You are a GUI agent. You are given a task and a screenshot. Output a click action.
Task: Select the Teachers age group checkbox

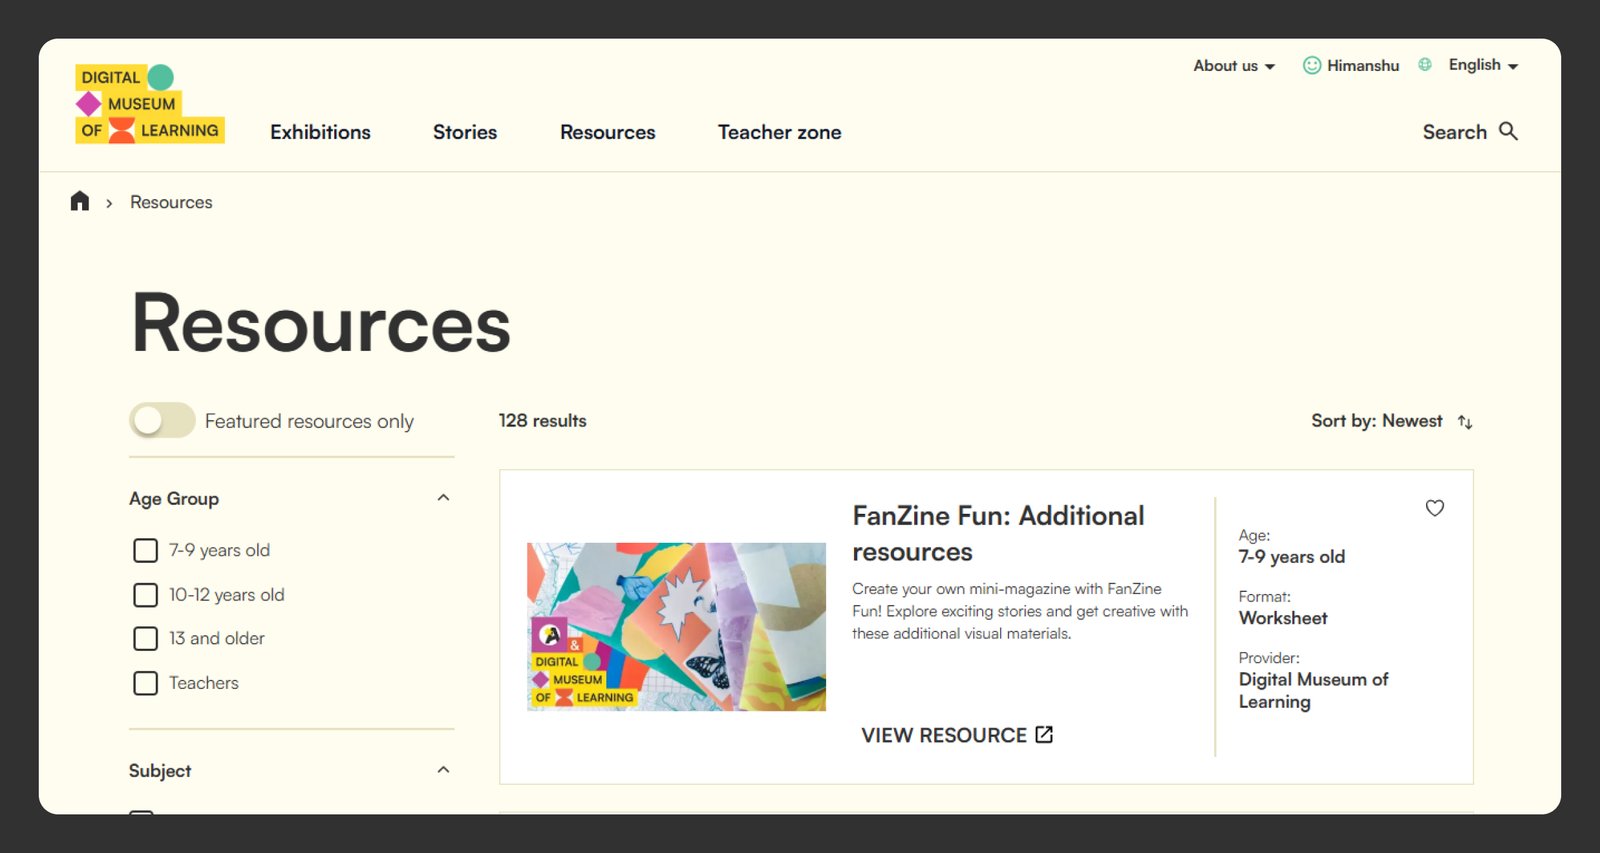point(146,683)
